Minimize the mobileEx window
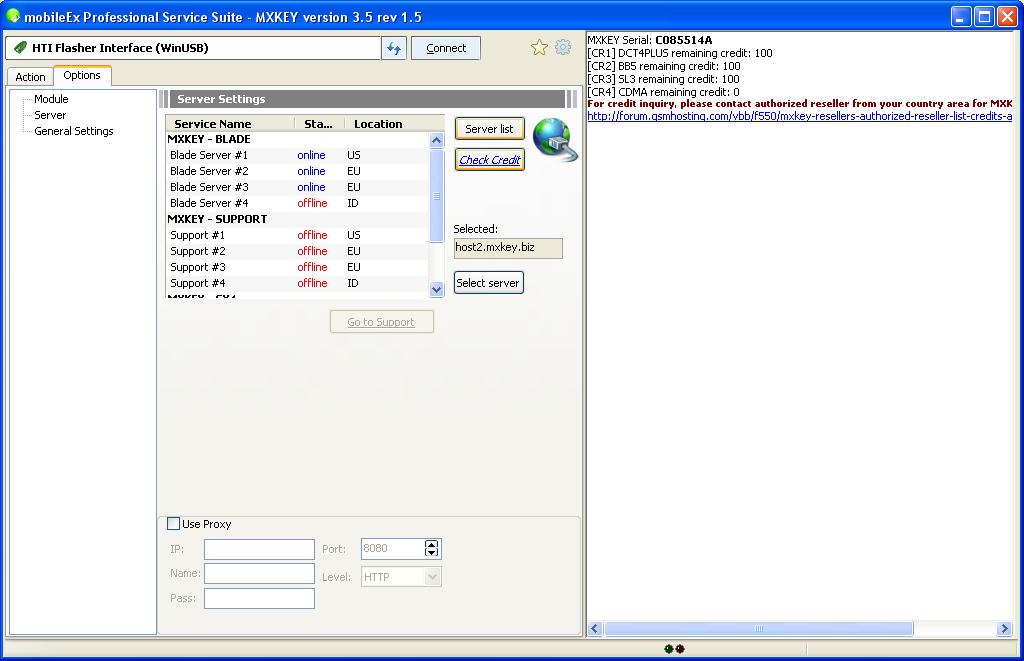 click(961, 16)
